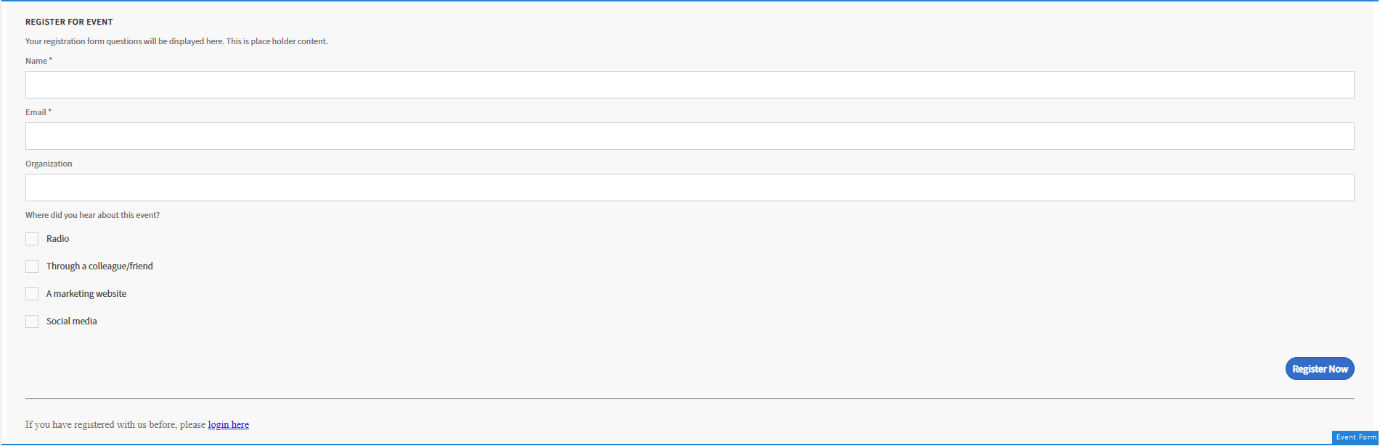
Task: Click the Name input field
Action: [x=689, y=85]
